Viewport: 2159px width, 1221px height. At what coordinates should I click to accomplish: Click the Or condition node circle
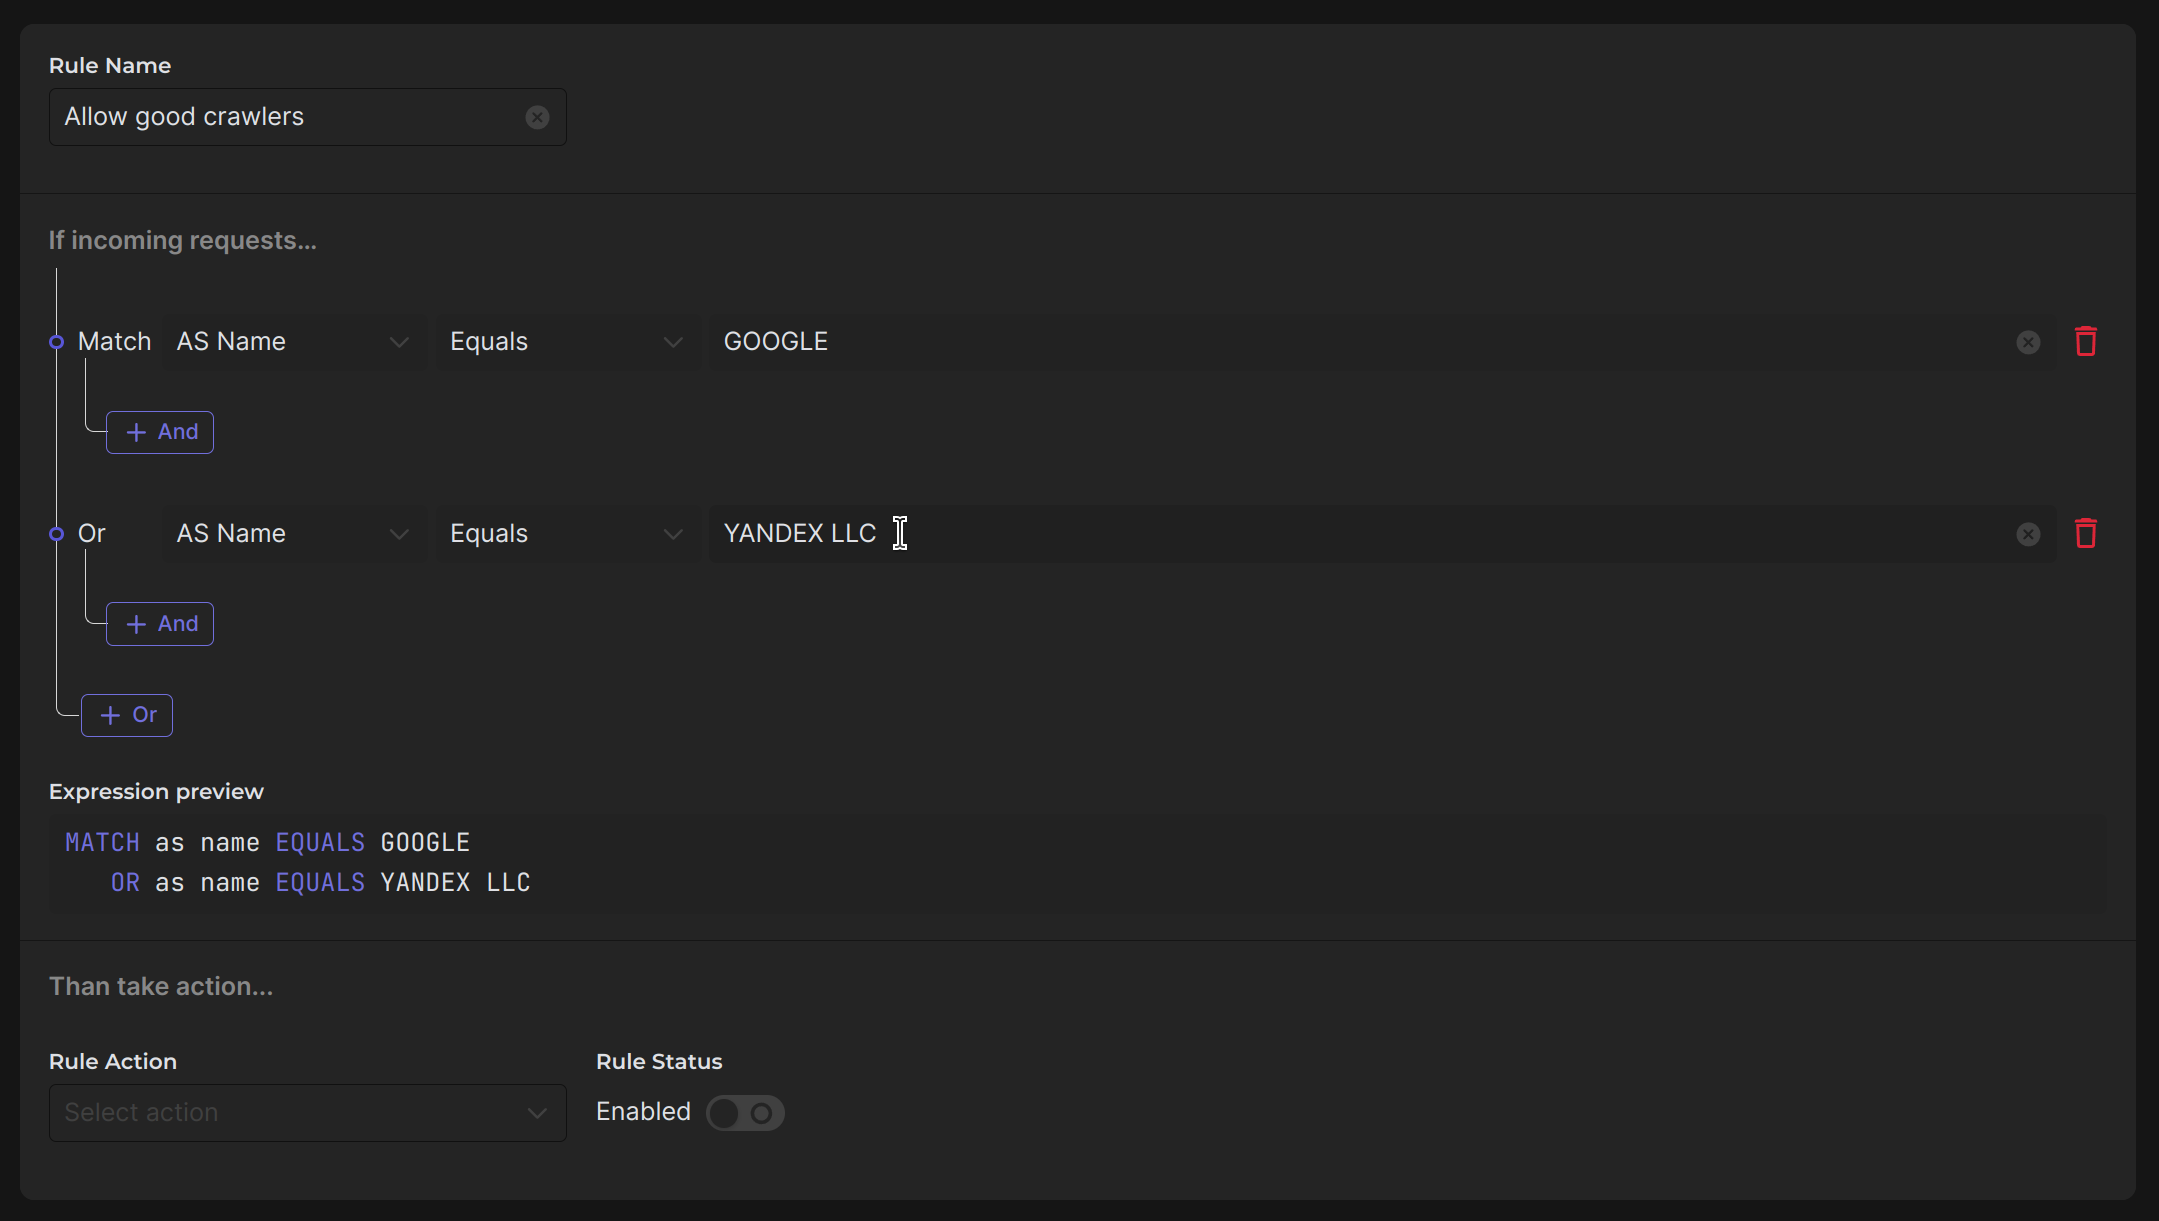coord(57,534)
